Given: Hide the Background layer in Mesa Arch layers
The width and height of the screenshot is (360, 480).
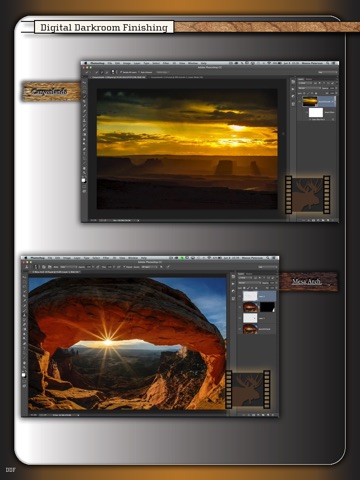Looking at the screenshot, I should (x=240, y=329).
